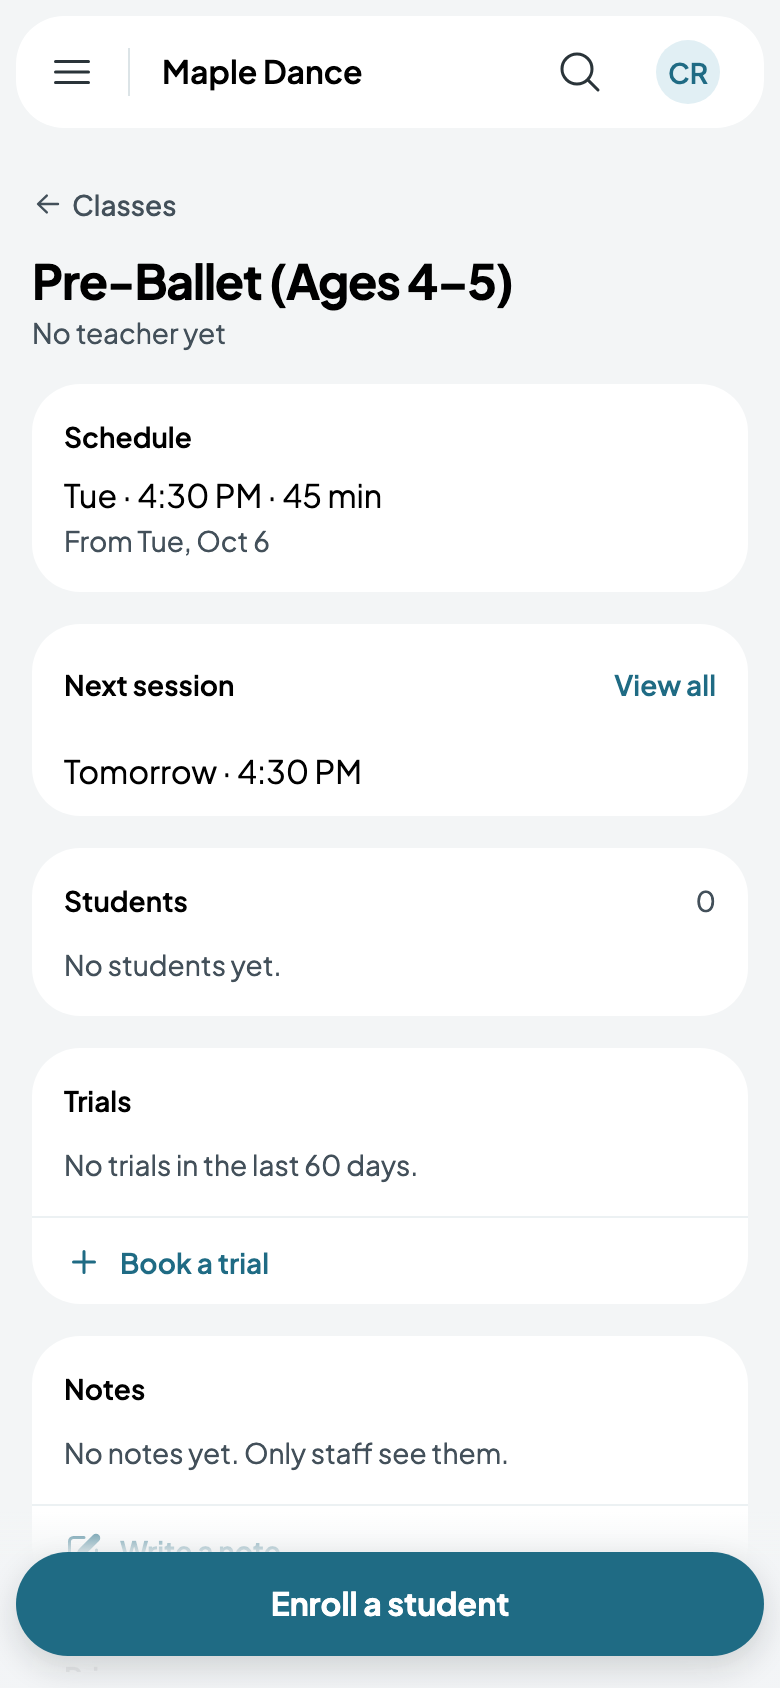Screen dimensions: 780x1688
Task: View all sessions link
Action: pyautogui.click(x=665, y=686)
